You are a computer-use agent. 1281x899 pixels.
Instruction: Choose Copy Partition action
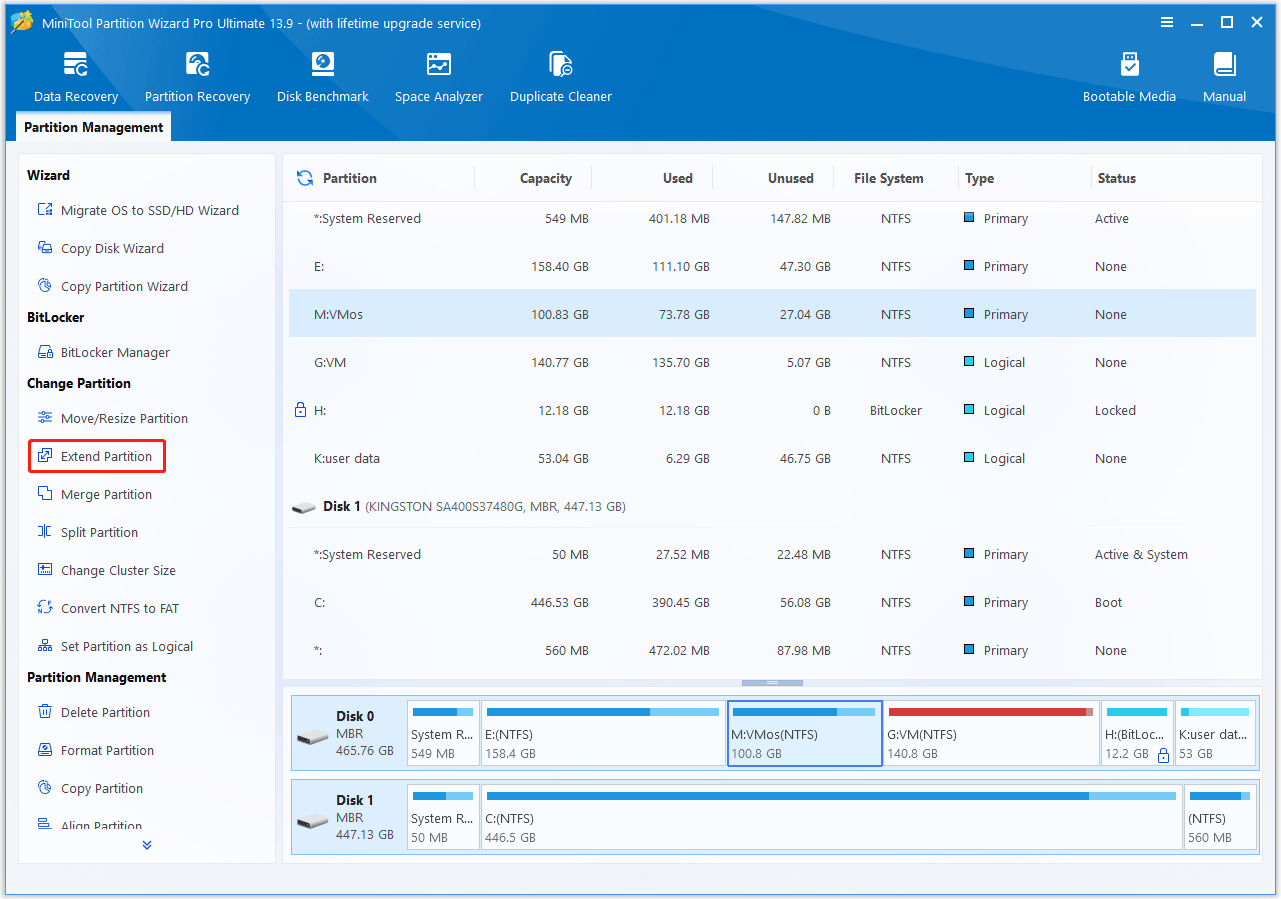point(89,788)
